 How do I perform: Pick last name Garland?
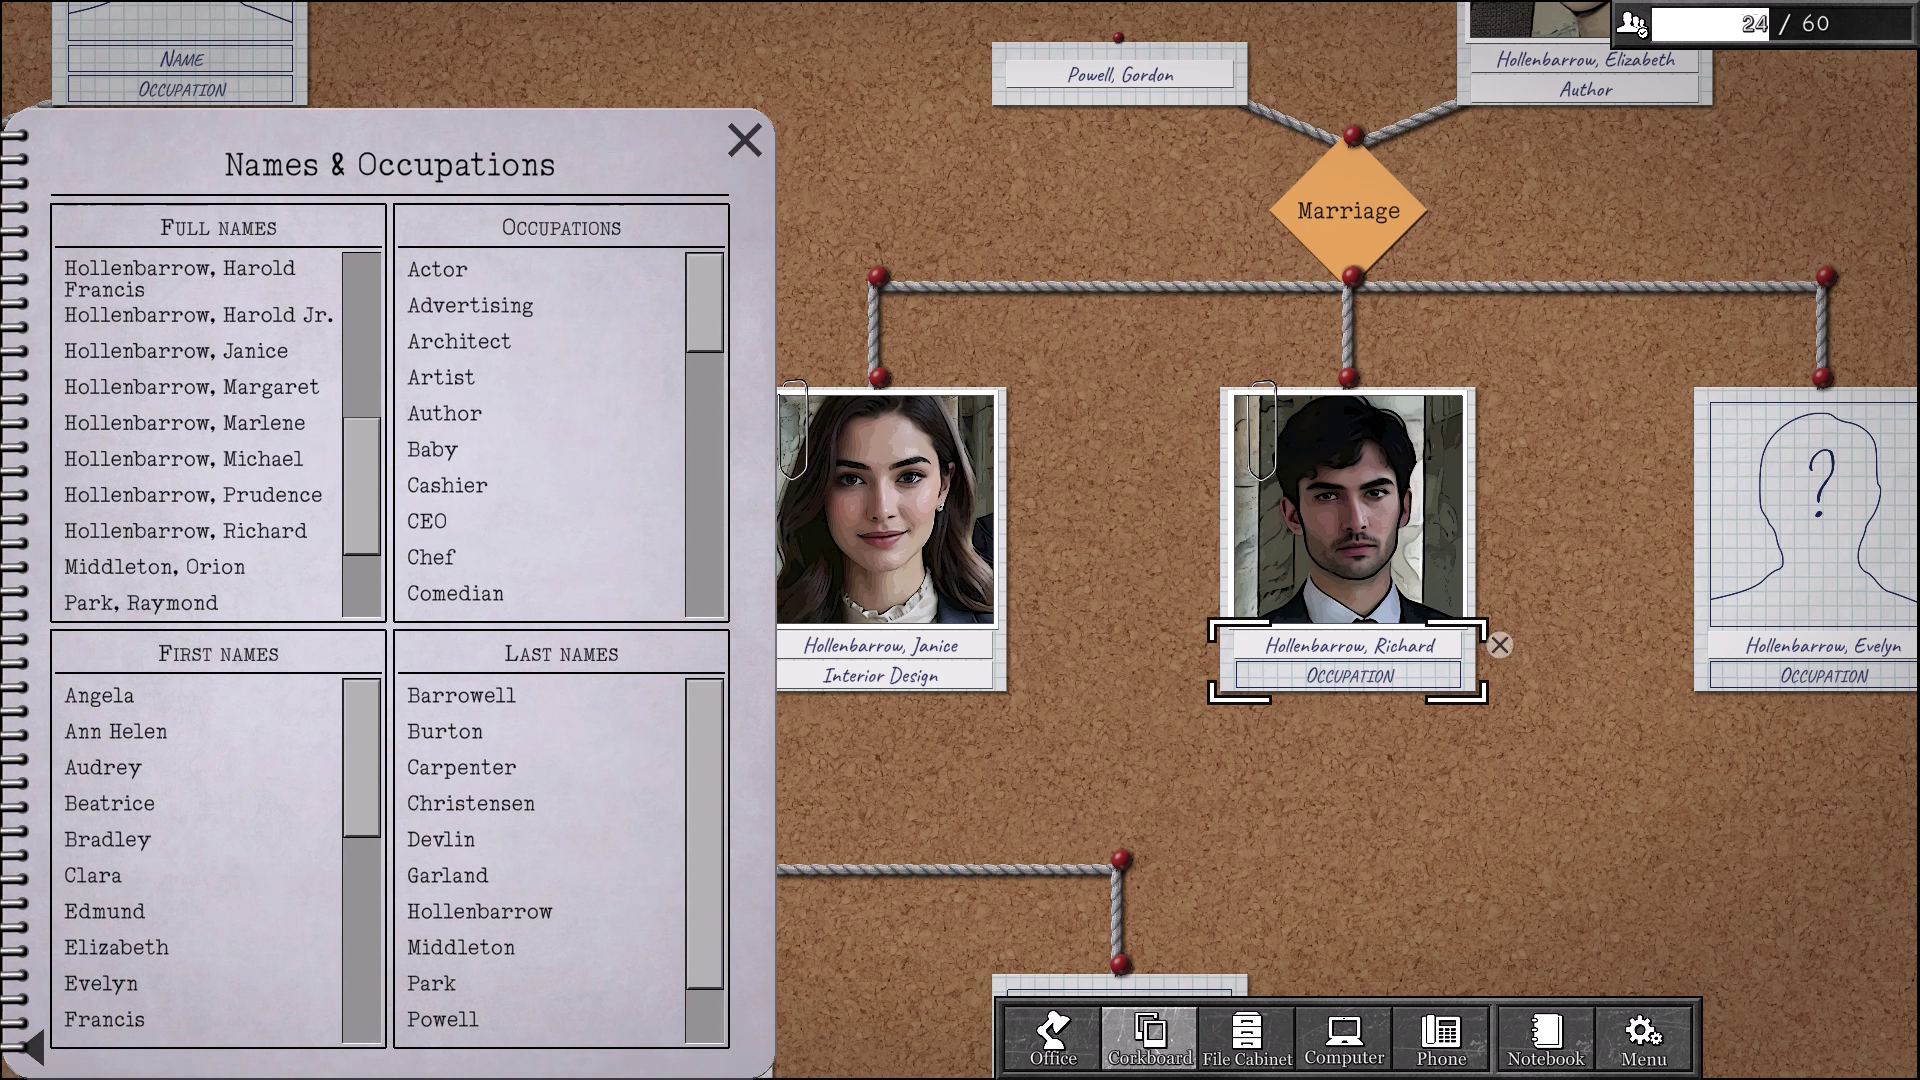point(447,875)
